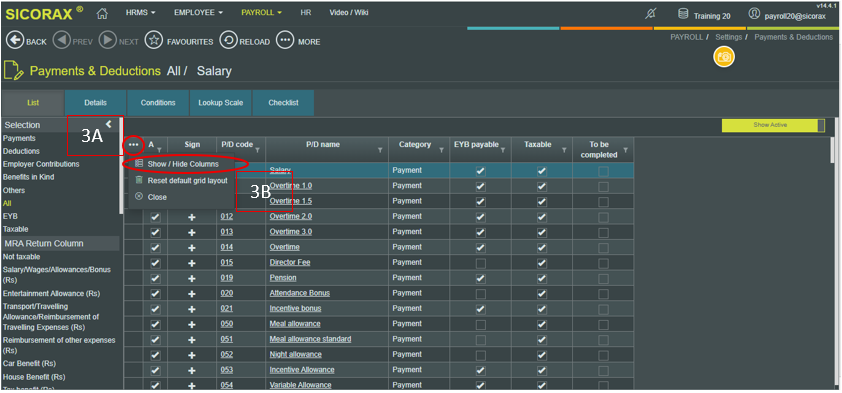Switch to the Lookup Scale tab
Image resolution: width=842 pixels, height=393 pixels.
click(x=221, y=103)
